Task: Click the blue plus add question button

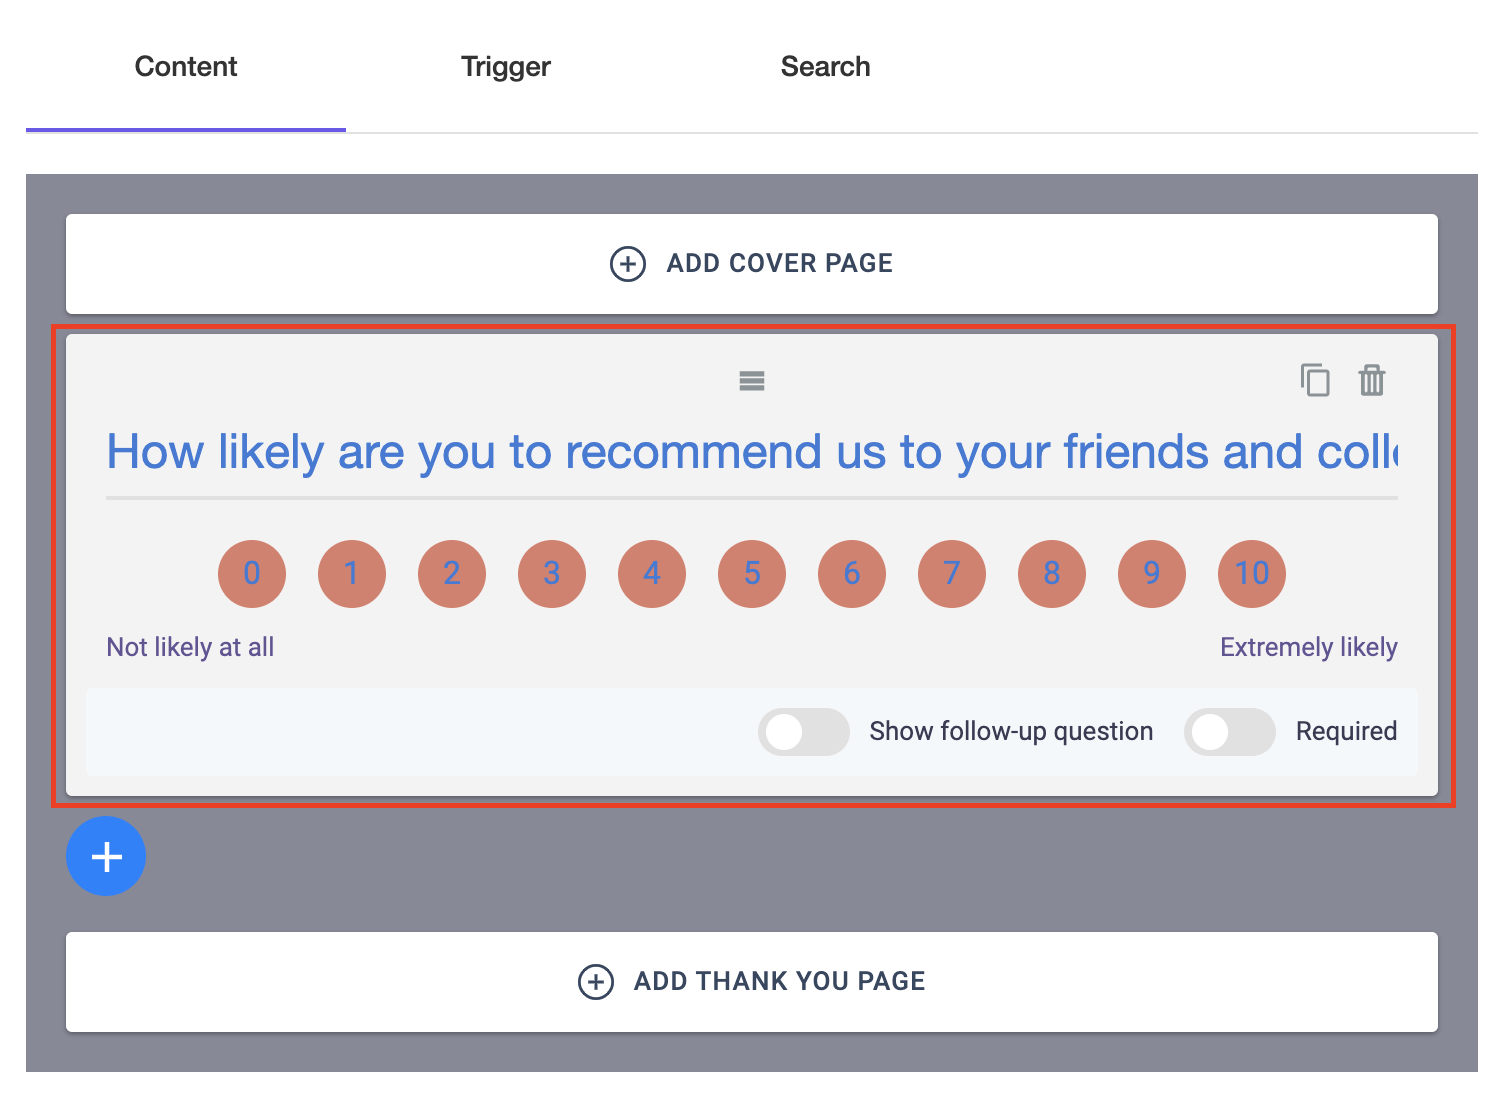Action: tap(106, 856)
